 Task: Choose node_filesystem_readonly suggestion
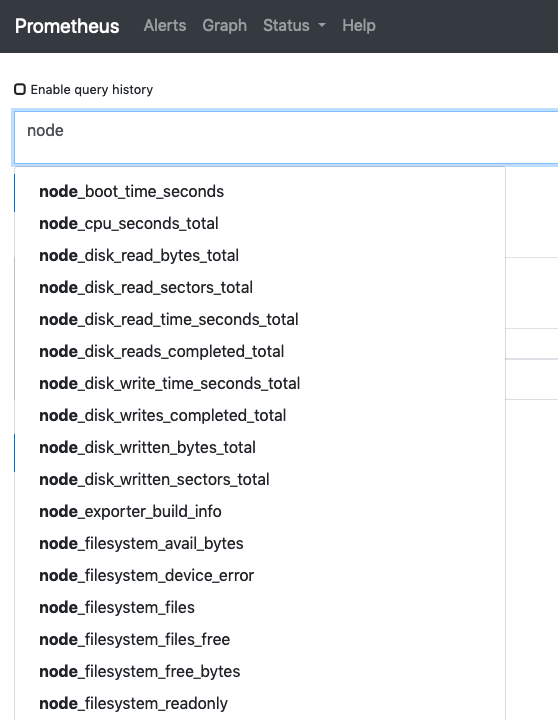[260, 703]
